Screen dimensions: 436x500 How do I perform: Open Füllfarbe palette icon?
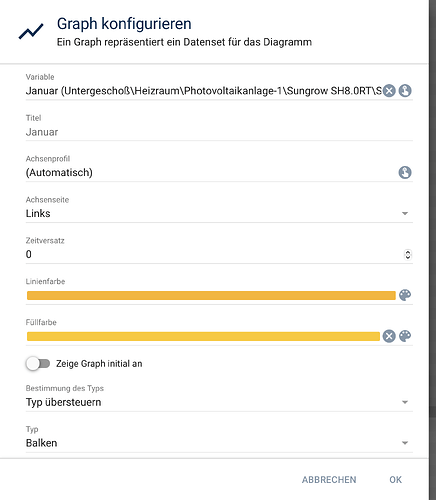(x=405, y=336)
